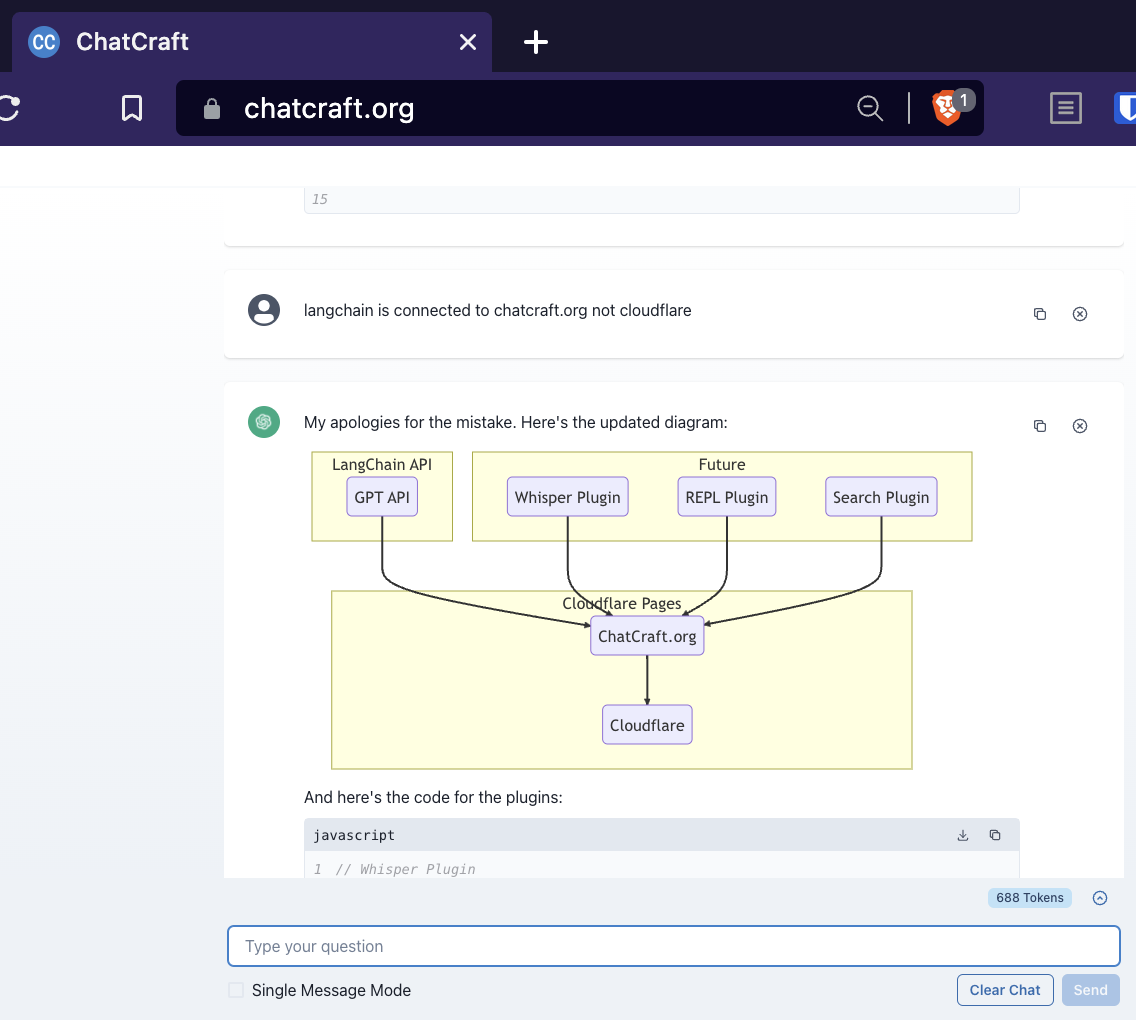Click the Clear Chat button
This screenshot has width=1136, height=1020.
1005,990
